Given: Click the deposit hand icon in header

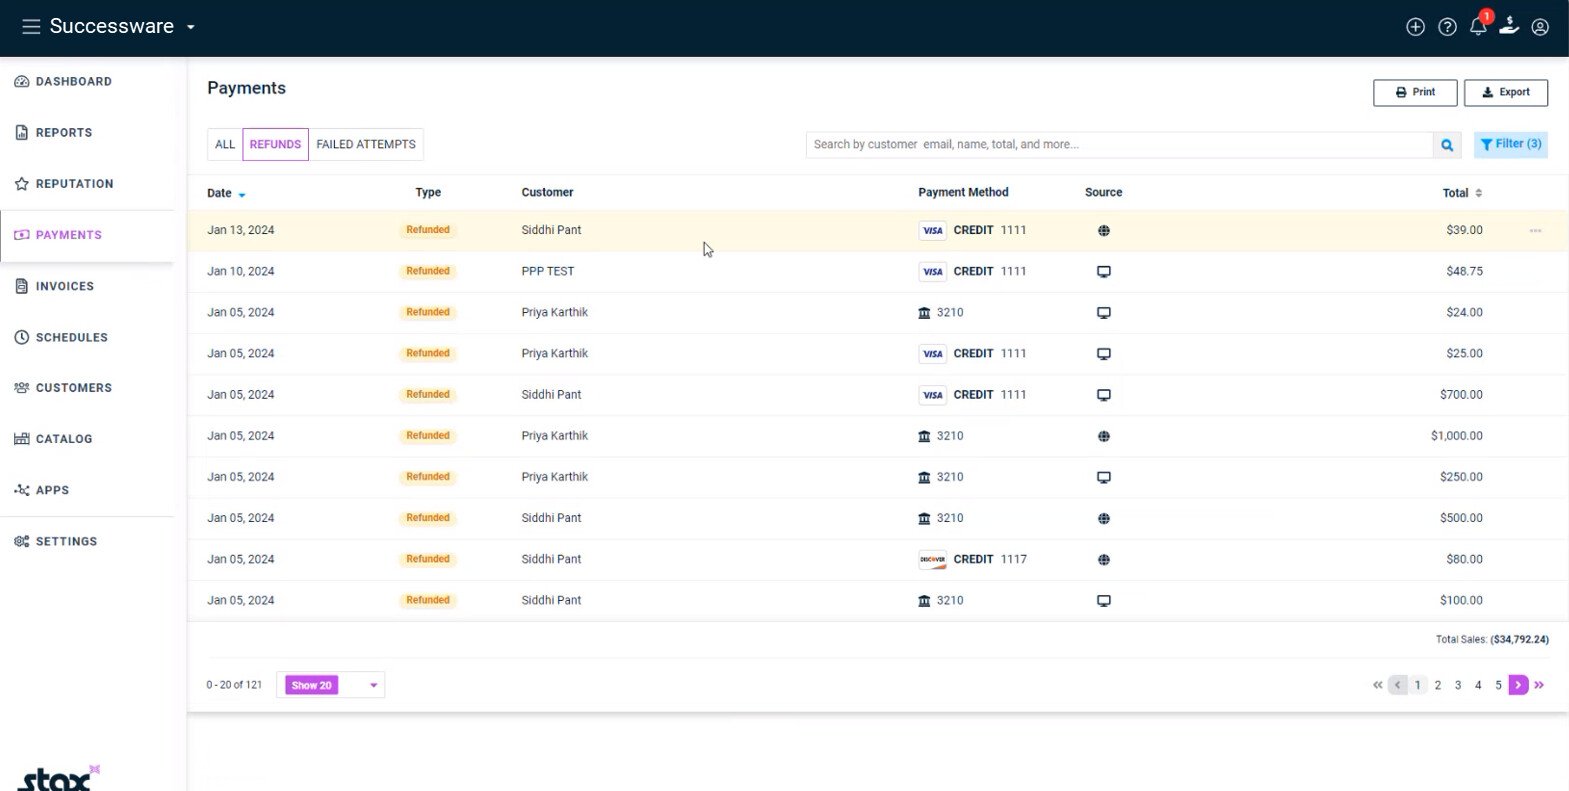Looking at the screenshot, I should click(1509, 26).
